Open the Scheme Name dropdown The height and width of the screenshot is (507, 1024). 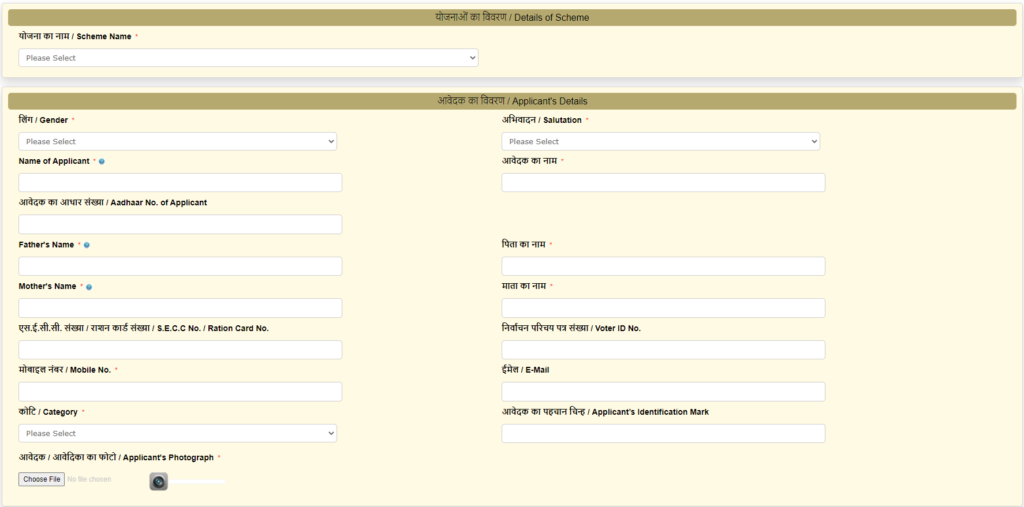click(248, 57)
